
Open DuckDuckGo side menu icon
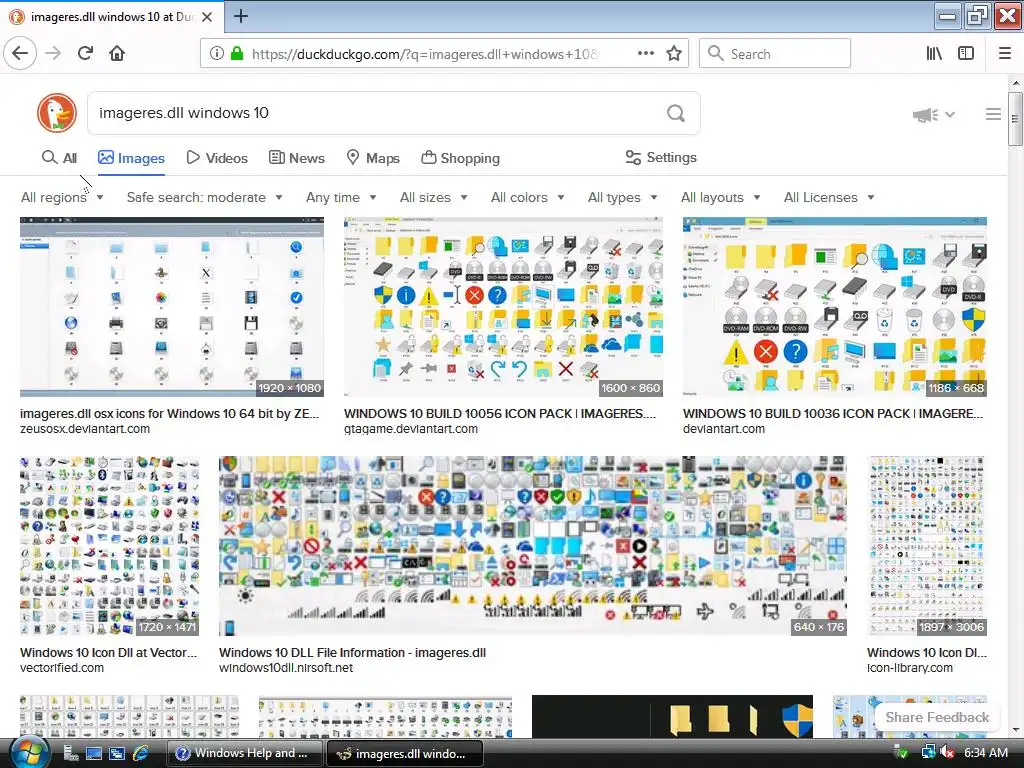click(x=993, y=114)
